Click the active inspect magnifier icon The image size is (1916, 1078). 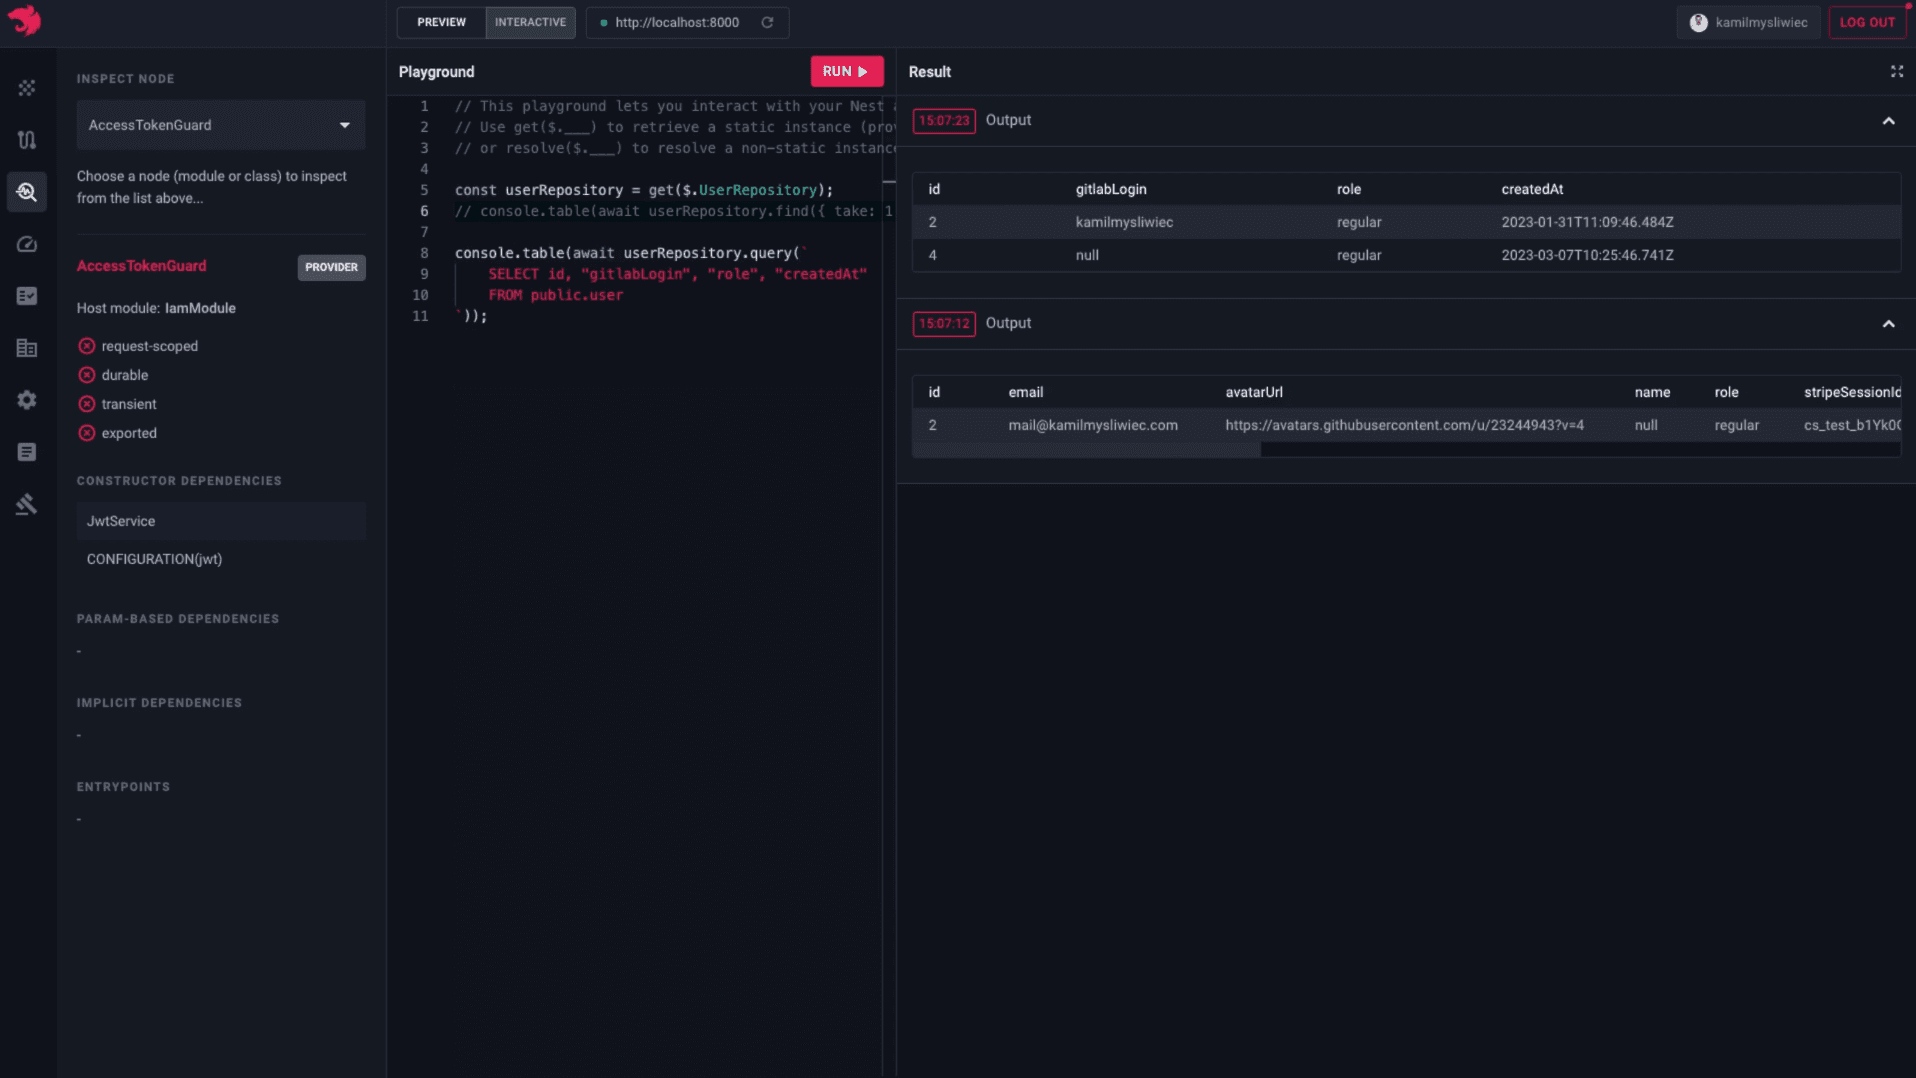[27, 192]
